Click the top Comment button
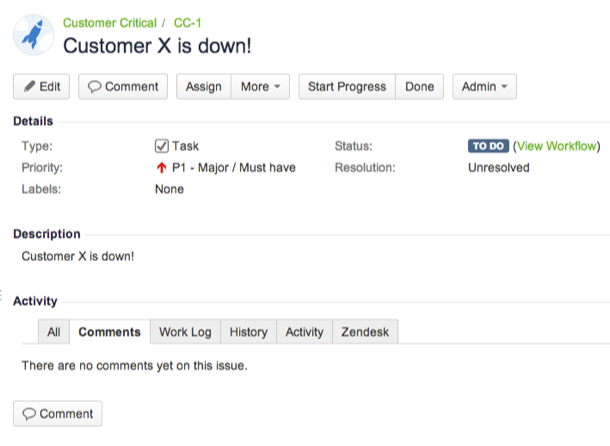The height and width of the screenshot is (446, 610). [x=123, y=87]
